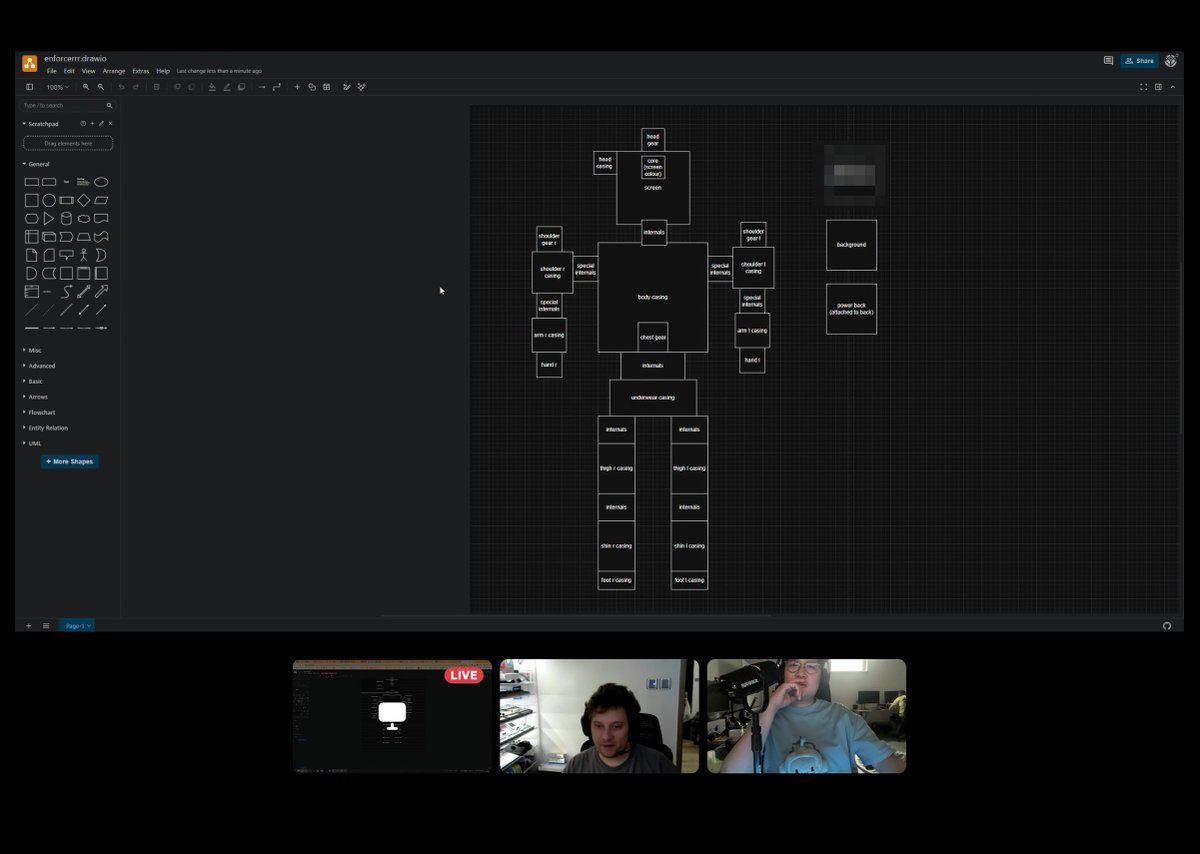
Task: Open the View menu
Action: coord(88,71)
